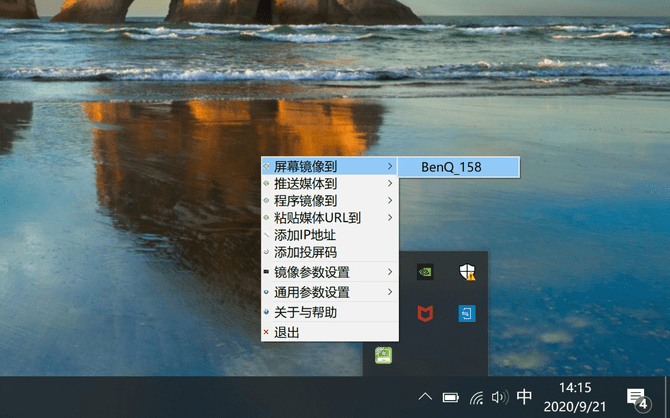Open the 14:15 clock and date
Screen dimensions: 670x418
click(574, 397)
